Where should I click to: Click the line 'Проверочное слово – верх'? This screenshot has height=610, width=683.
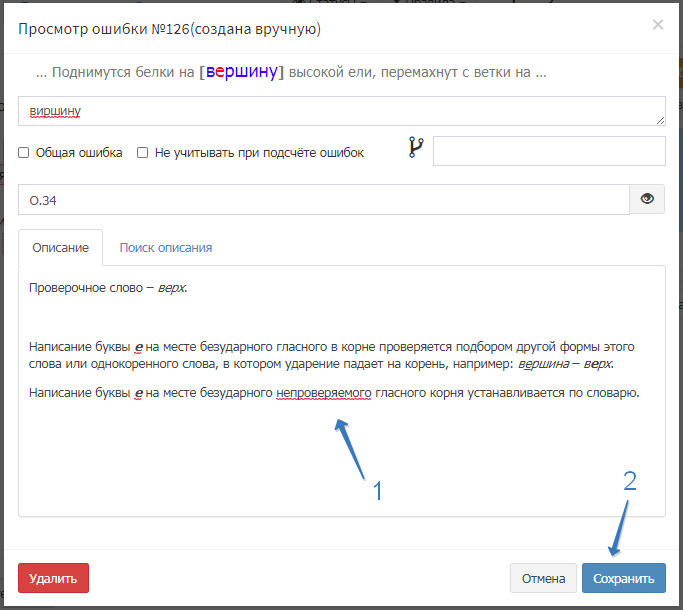(108, 288)
